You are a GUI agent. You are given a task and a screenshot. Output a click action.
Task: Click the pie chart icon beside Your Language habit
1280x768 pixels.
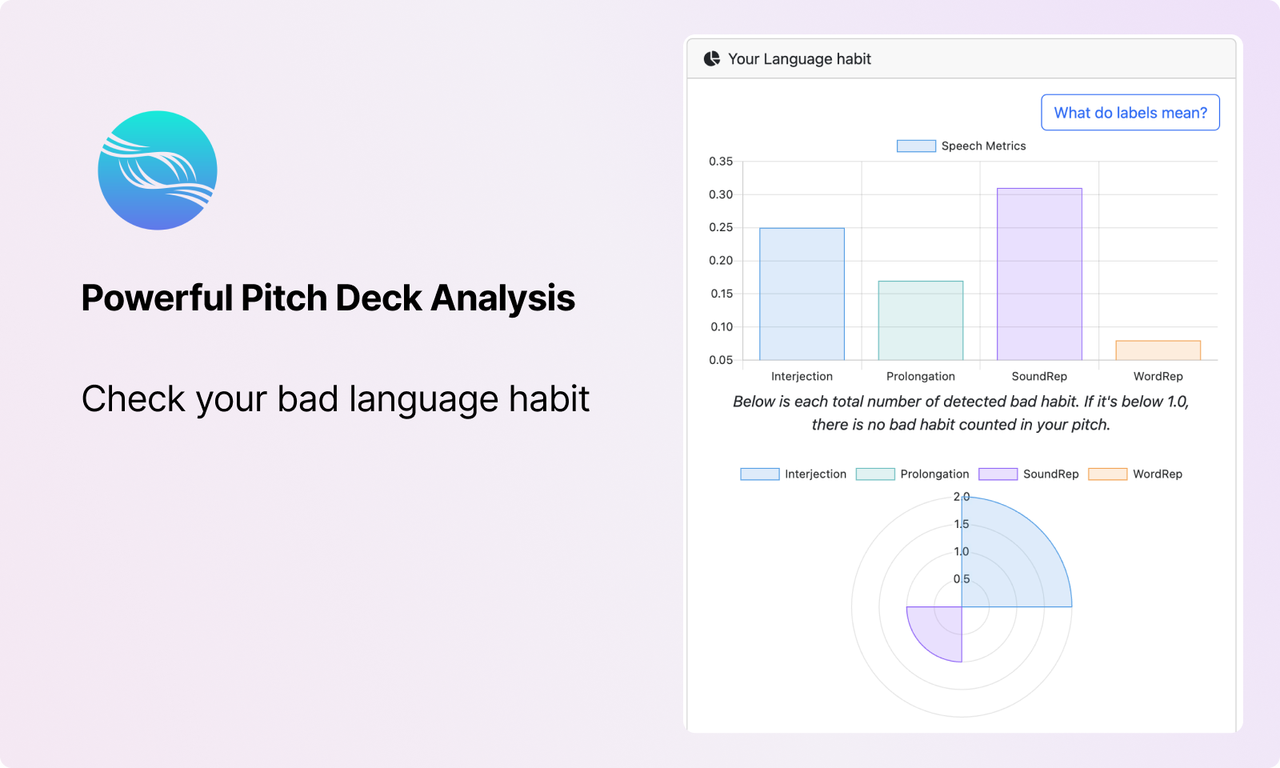[712, 59]
